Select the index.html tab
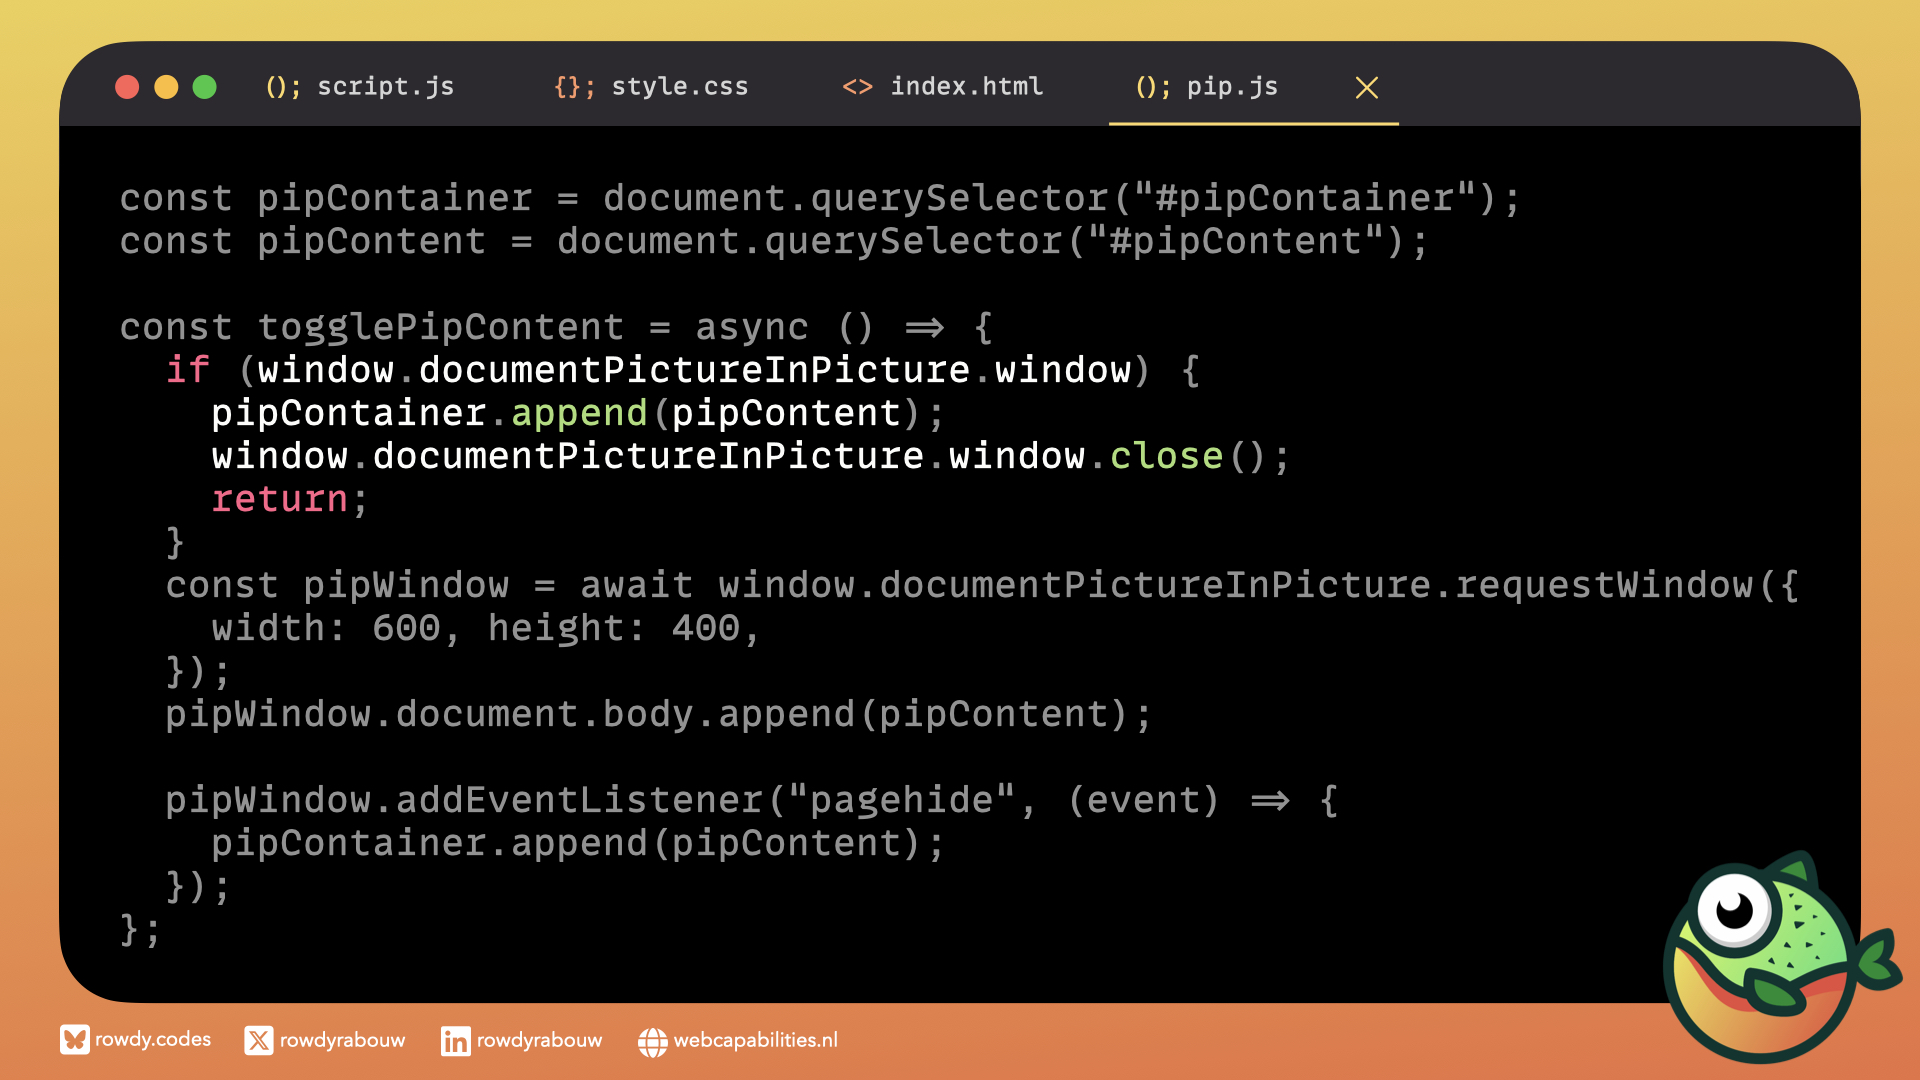This screenshot has width=1920, height=1080. pos(966,87)
